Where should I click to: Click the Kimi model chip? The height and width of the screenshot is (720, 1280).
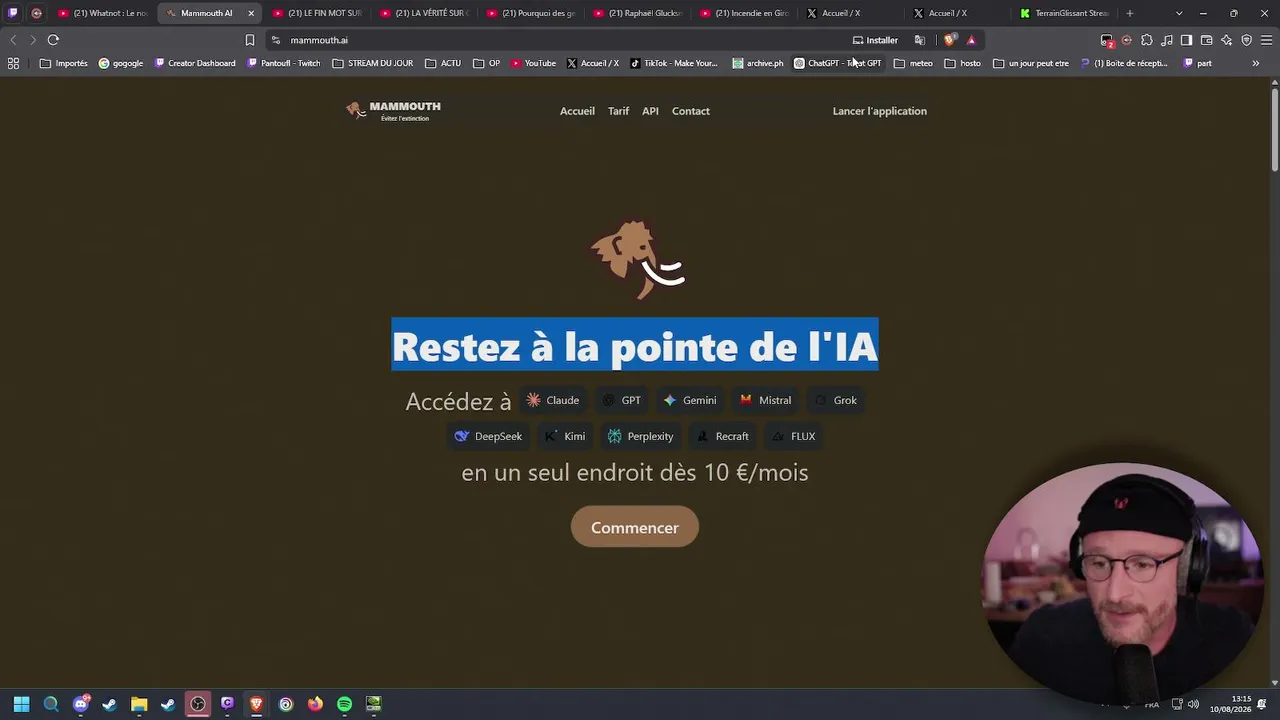565,436
